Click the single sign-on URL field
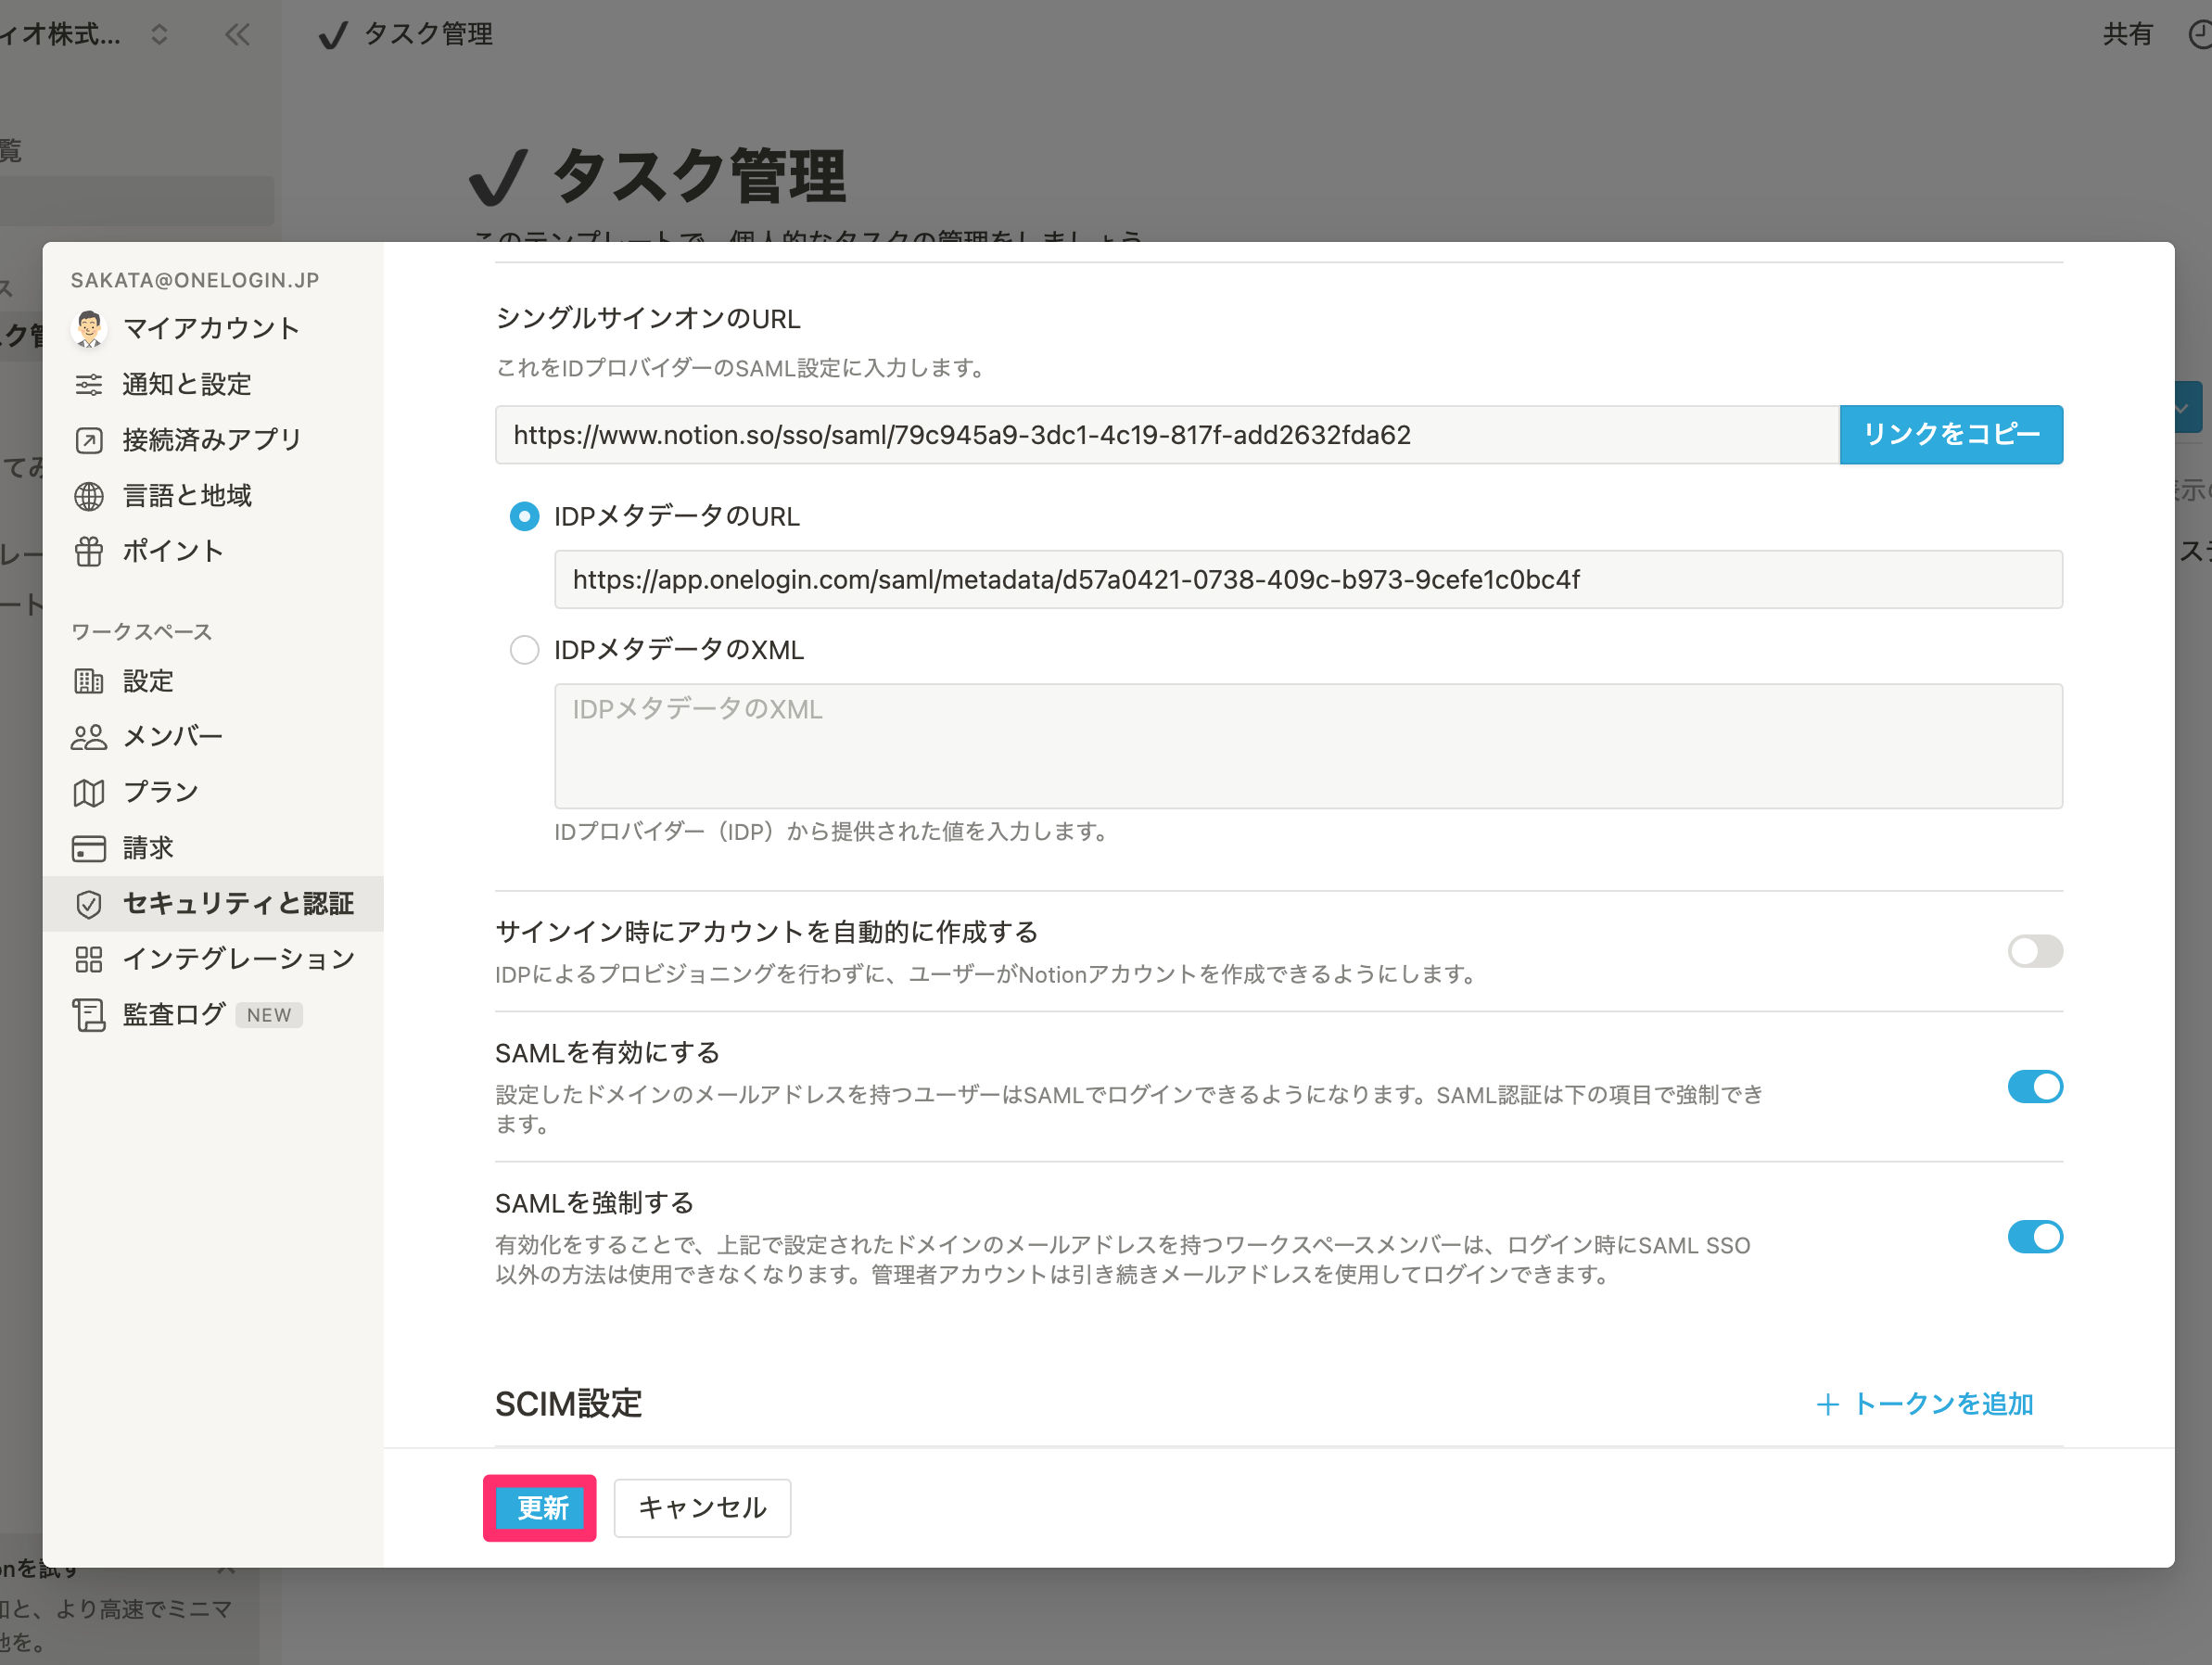The width and height of the screenshot is (2212, 1665). pos(1167,435)
